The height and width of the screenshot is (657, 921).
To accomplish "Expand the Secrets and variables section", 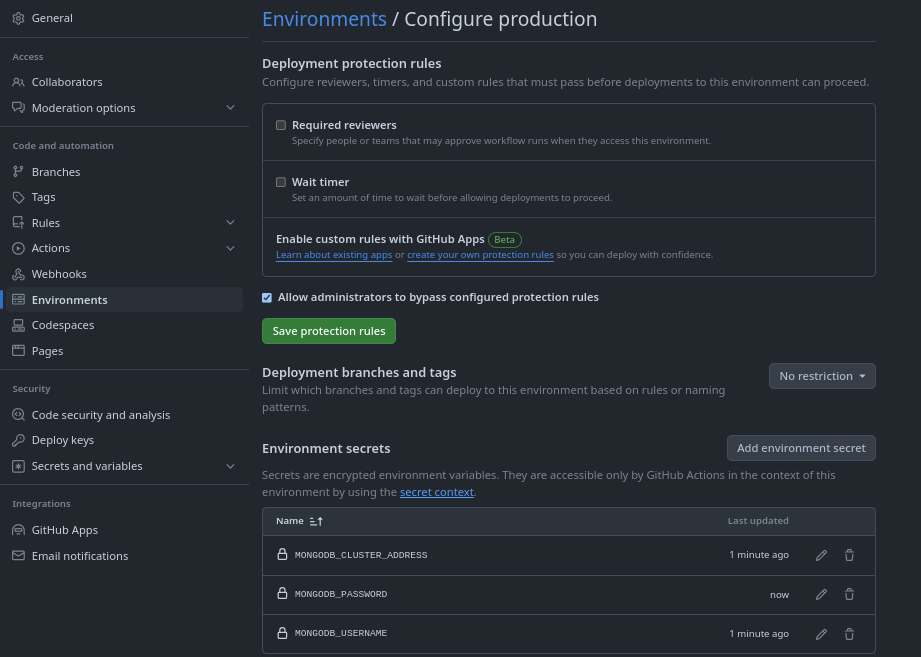I will [230, 466].
